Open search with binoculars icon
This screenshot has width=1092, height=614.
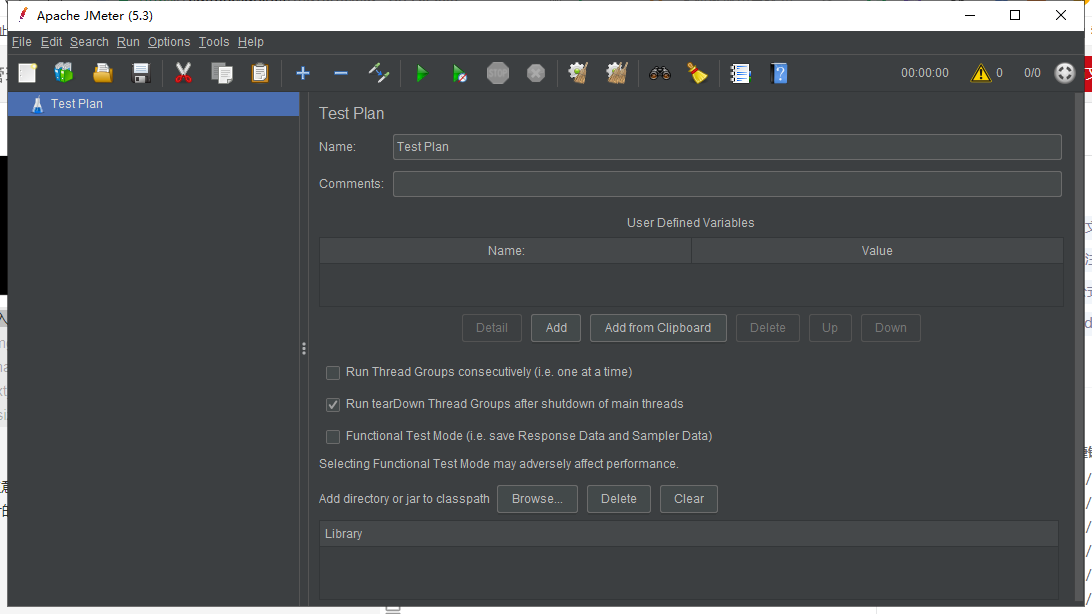[x=659, y=72]
